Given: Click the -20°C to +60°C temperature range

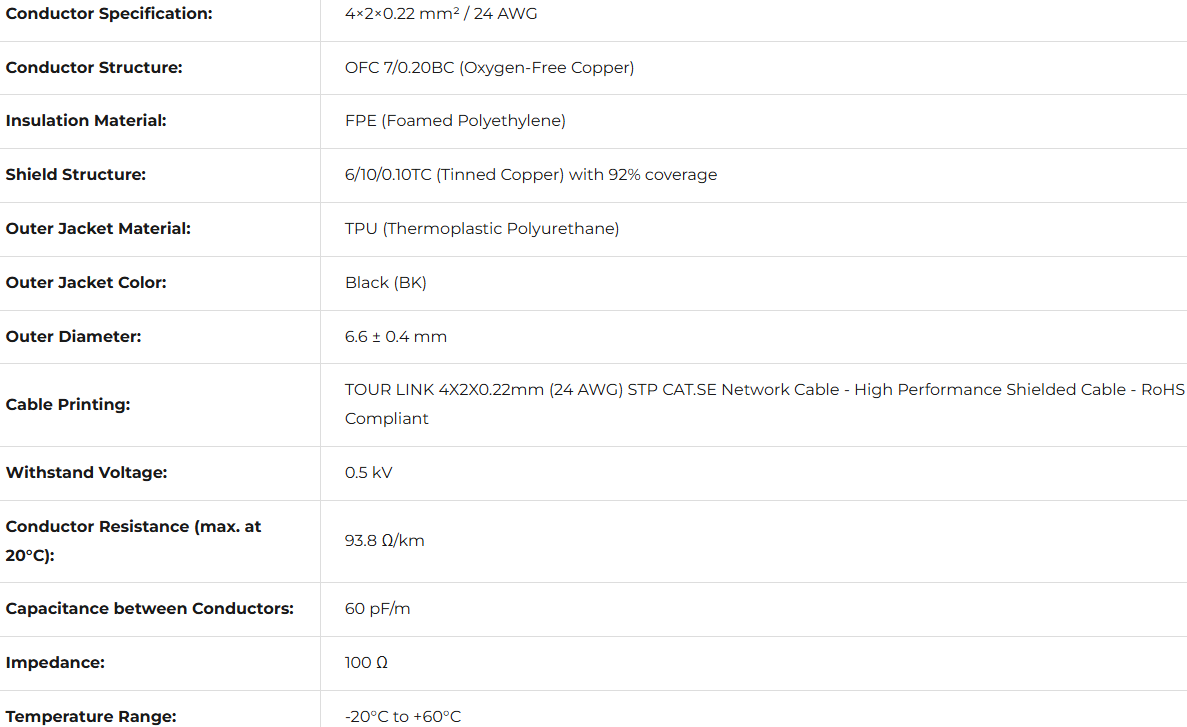Looking at the screenshot, I should (x=403, y=716).
